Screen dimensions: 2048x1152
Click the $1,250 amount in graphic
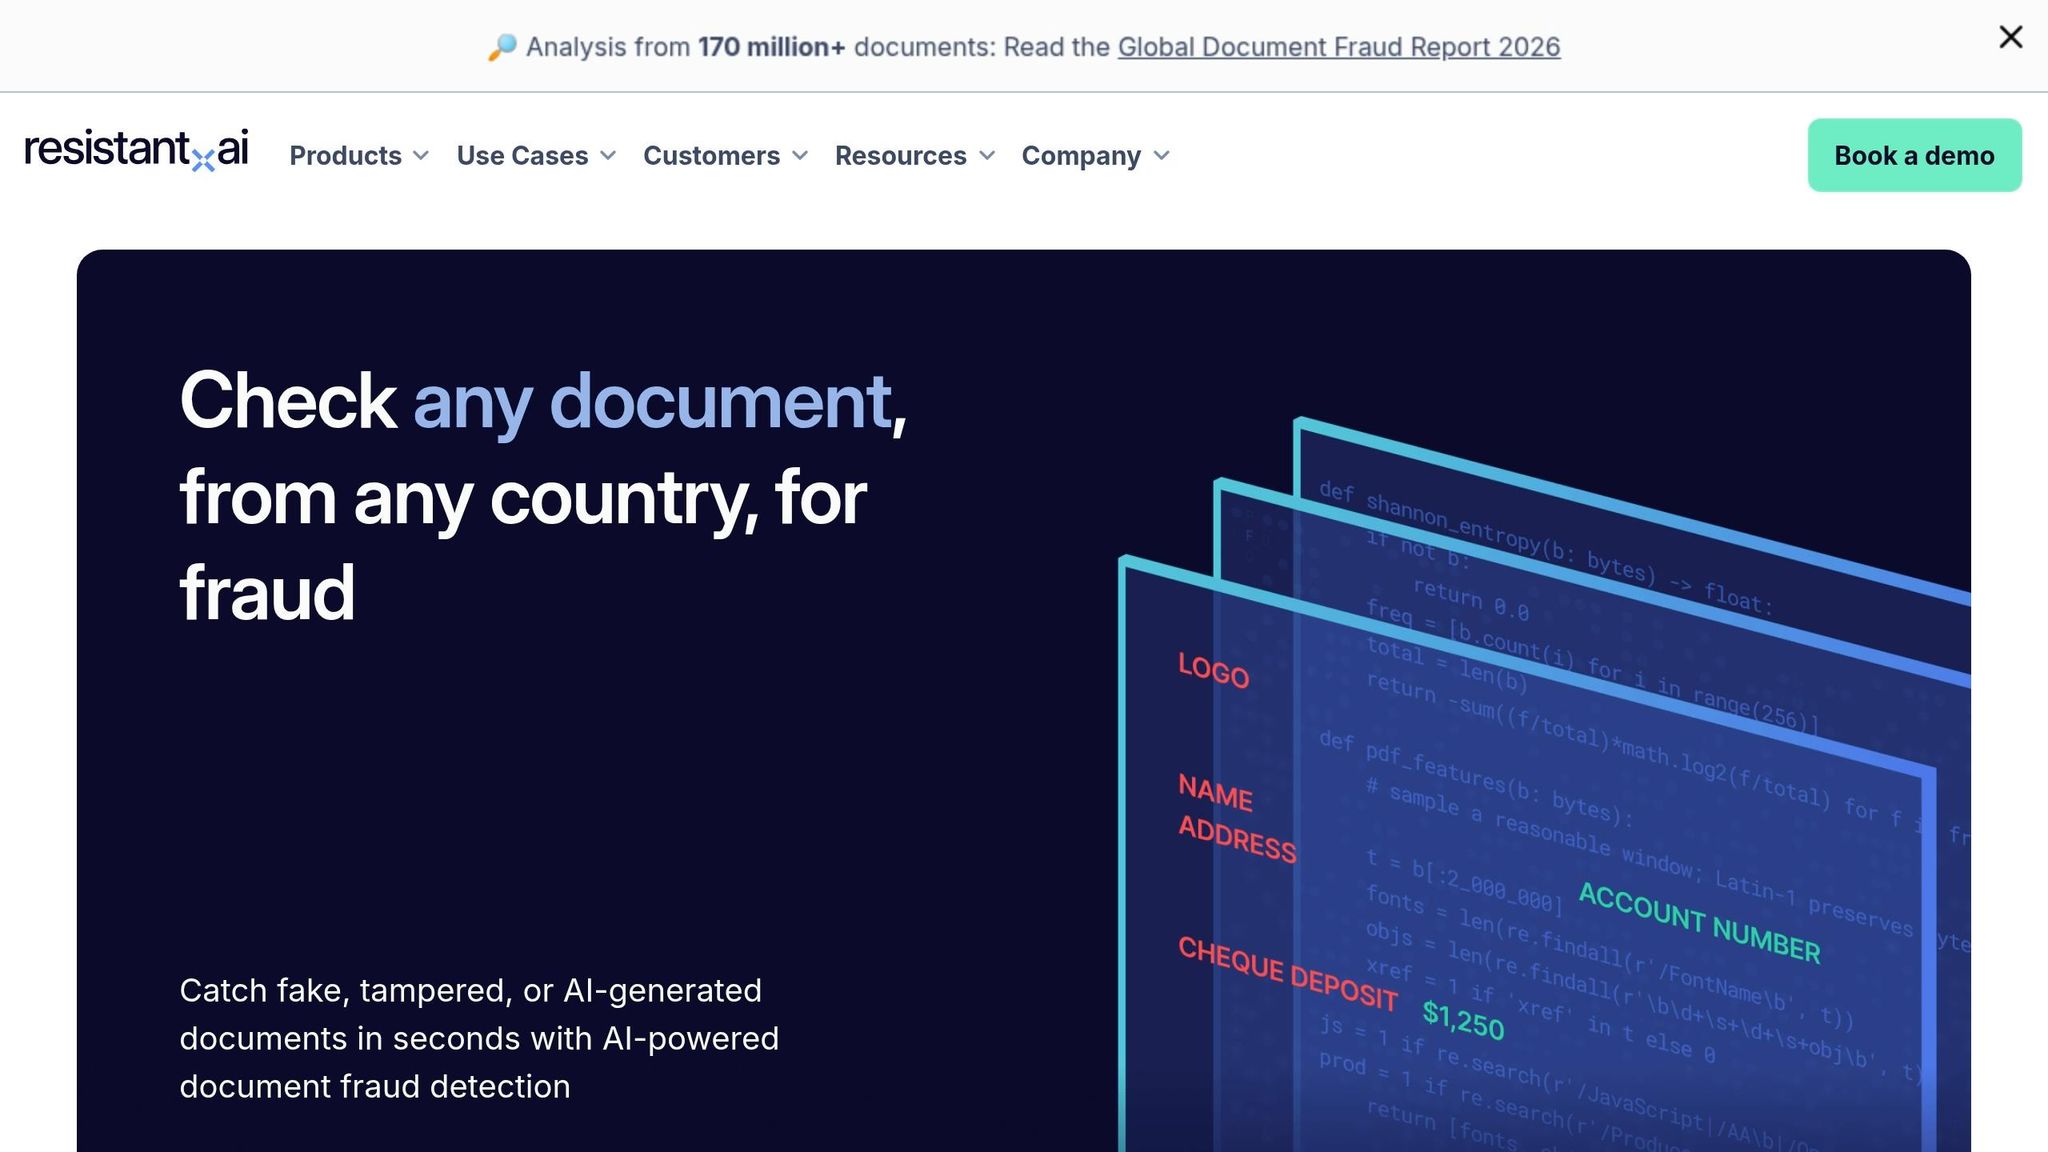tap(1463, 1020)
